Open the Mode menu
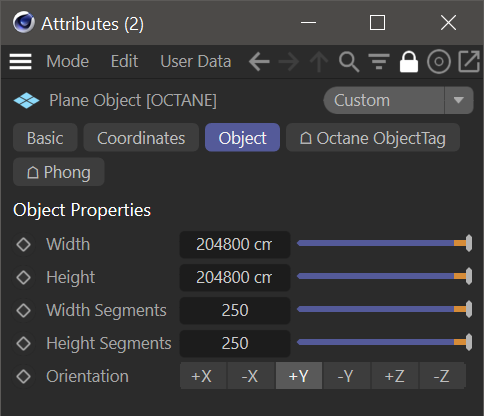This screenshot has height=416, width=484. click(68, 62)
